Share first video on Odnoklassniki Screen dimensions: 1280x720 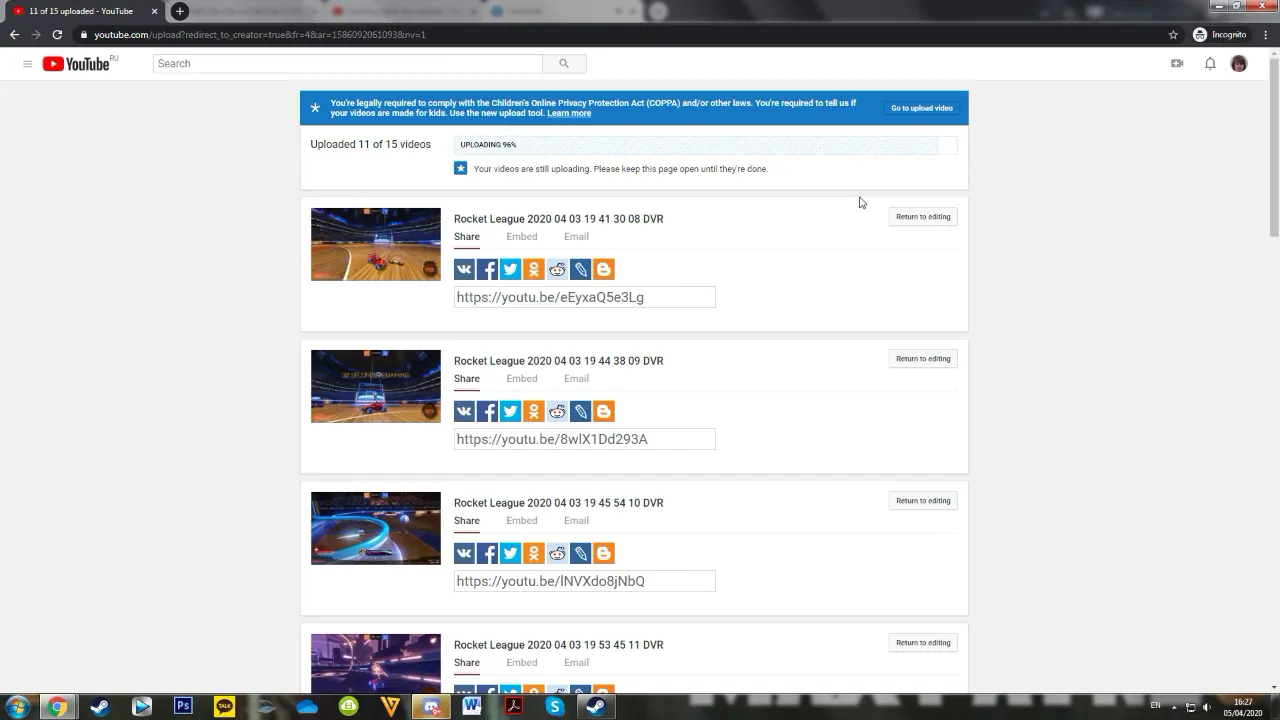pos(534,269)
